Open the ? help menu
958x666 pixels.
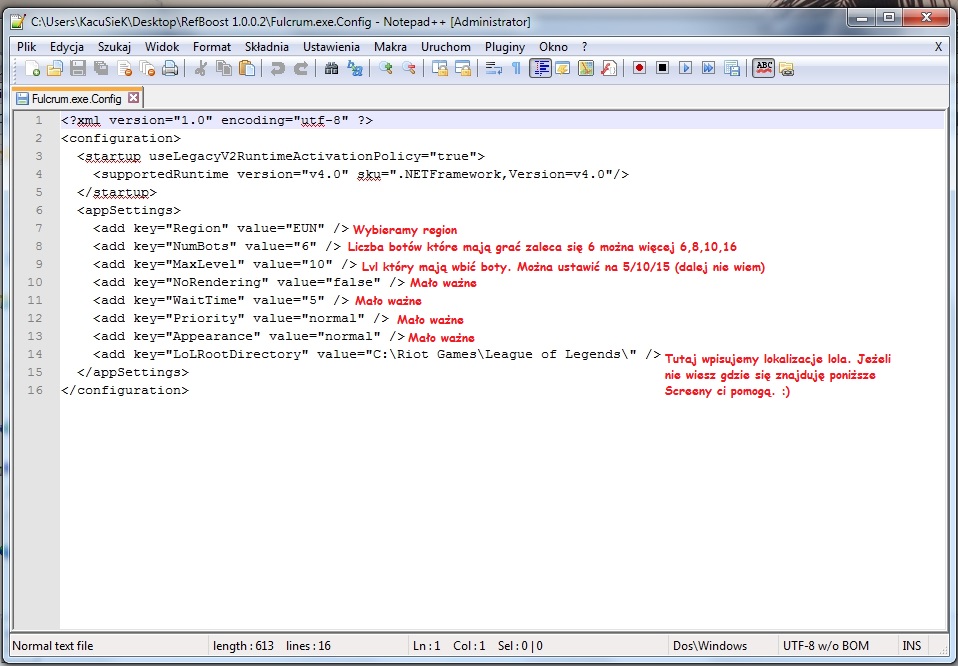tap(585, 46)
